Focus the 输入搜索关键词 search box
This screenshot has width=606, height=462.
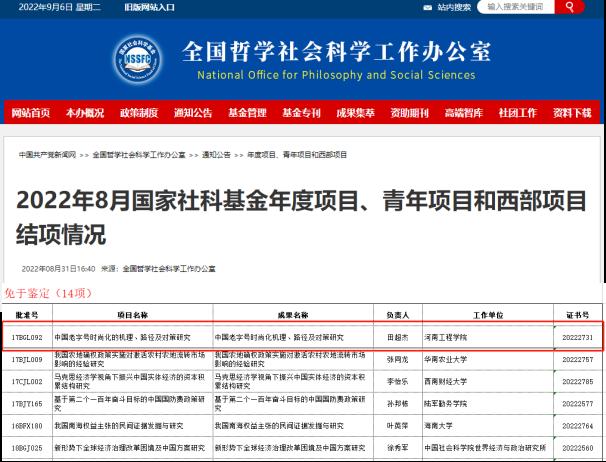[x=516, y=7]
